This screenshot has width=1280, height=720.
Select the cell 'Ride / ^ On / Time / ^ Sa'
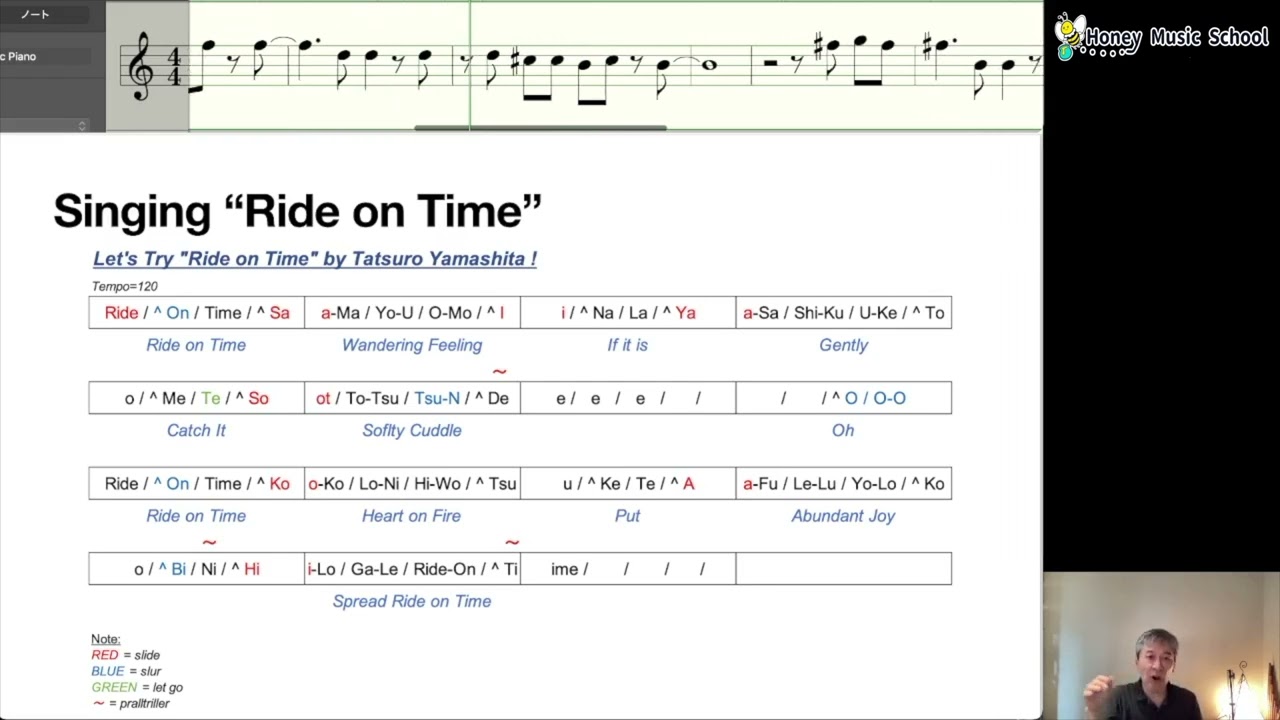click(x=196, y=313)
